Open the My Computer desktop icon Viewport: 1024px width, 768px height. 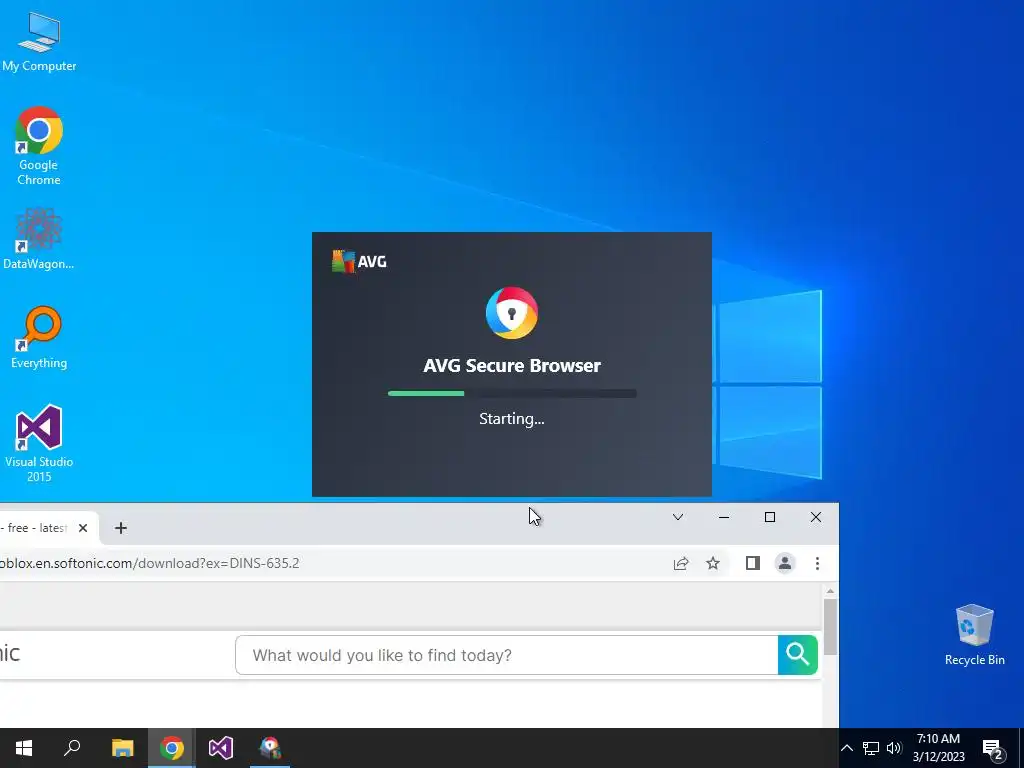[x=39, y=41]
